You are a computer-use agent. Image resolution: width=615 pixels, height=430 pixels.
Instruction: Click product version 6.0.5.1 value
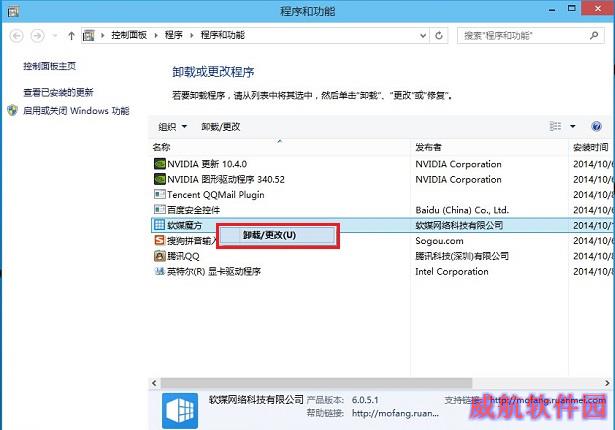pyautogui.click(x=365, y=400)
